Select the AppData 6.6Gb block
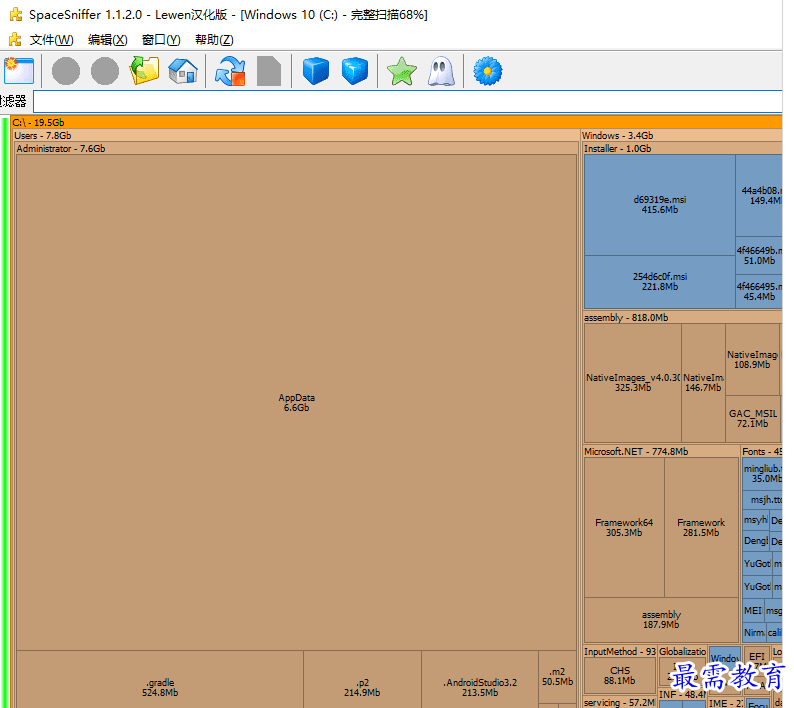 296,403
